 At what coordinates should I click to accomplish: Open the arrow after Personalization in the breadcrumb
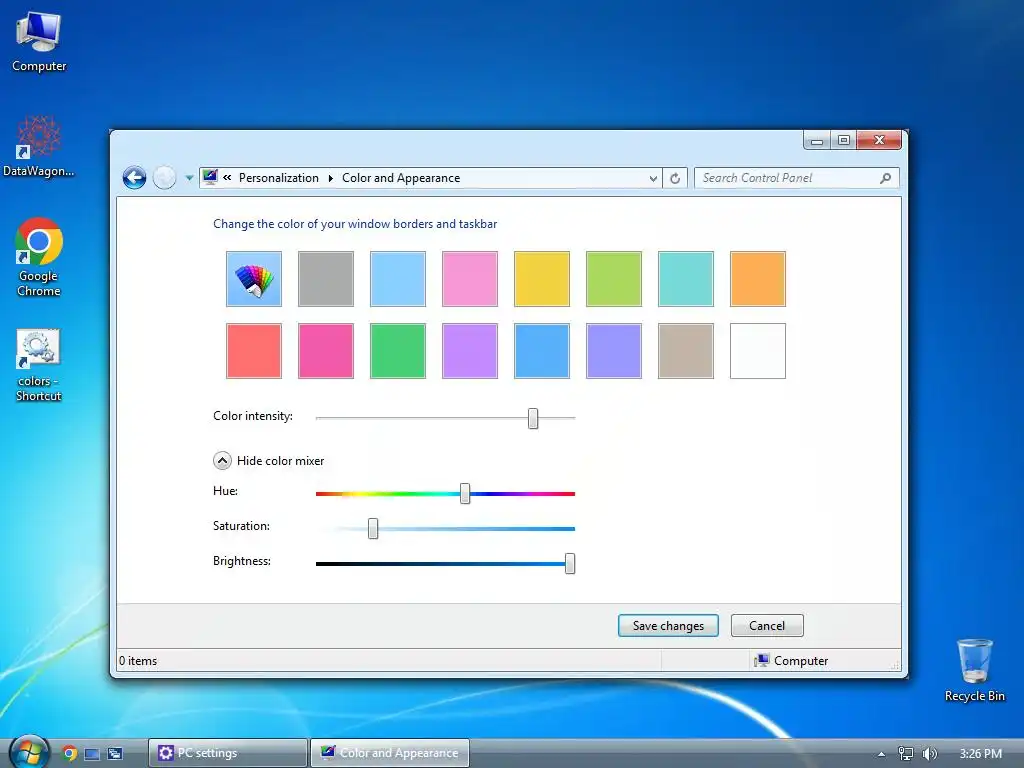330,178
